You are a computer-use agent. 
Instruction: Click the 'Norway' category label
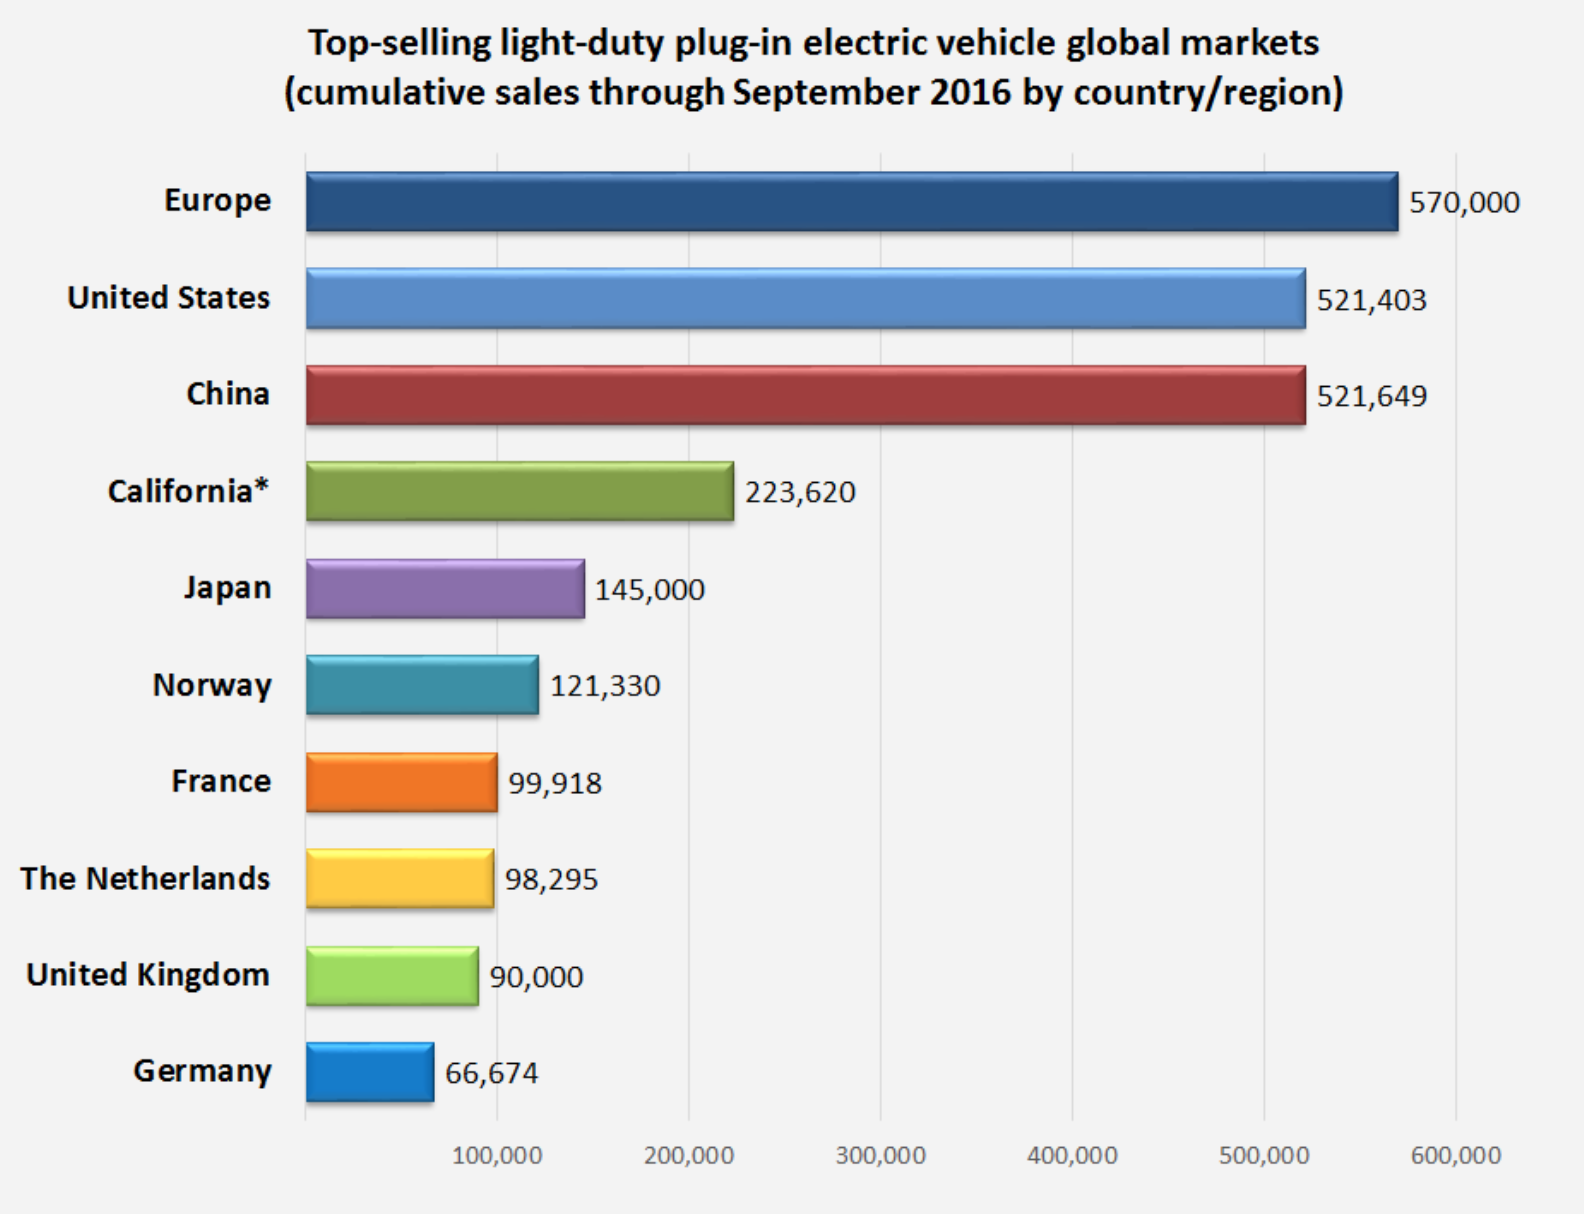click(212, 685)
